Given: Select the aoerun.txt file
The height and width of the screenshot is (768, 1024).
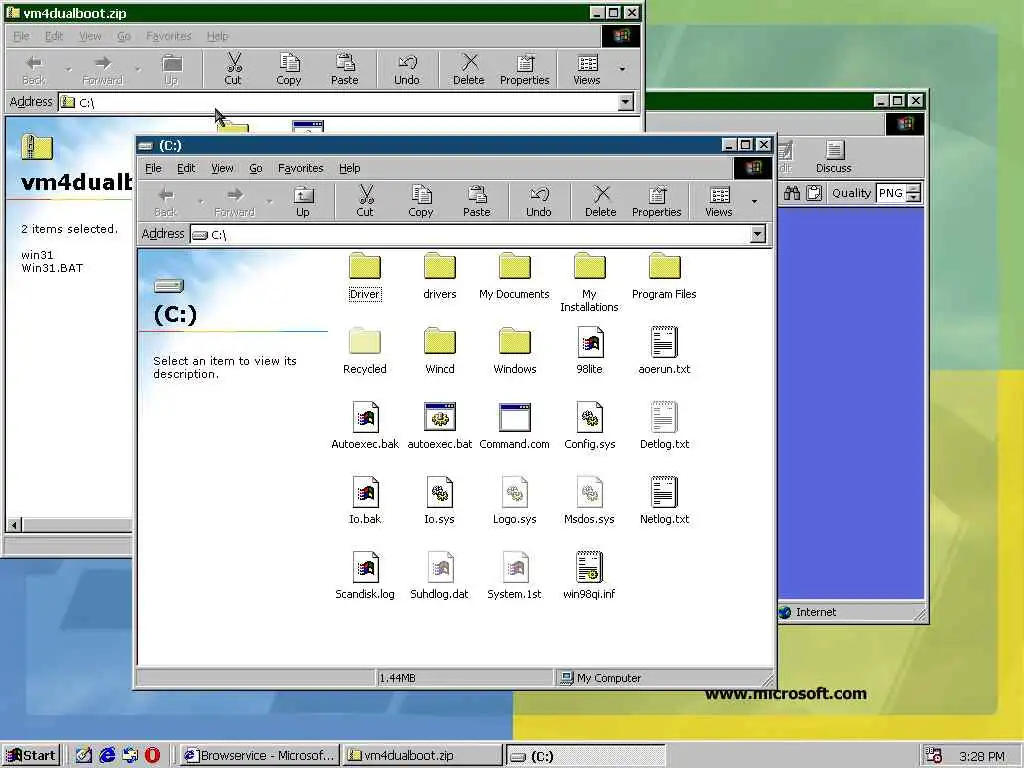Looking at the screenshot, I should [x=664, y=351].
